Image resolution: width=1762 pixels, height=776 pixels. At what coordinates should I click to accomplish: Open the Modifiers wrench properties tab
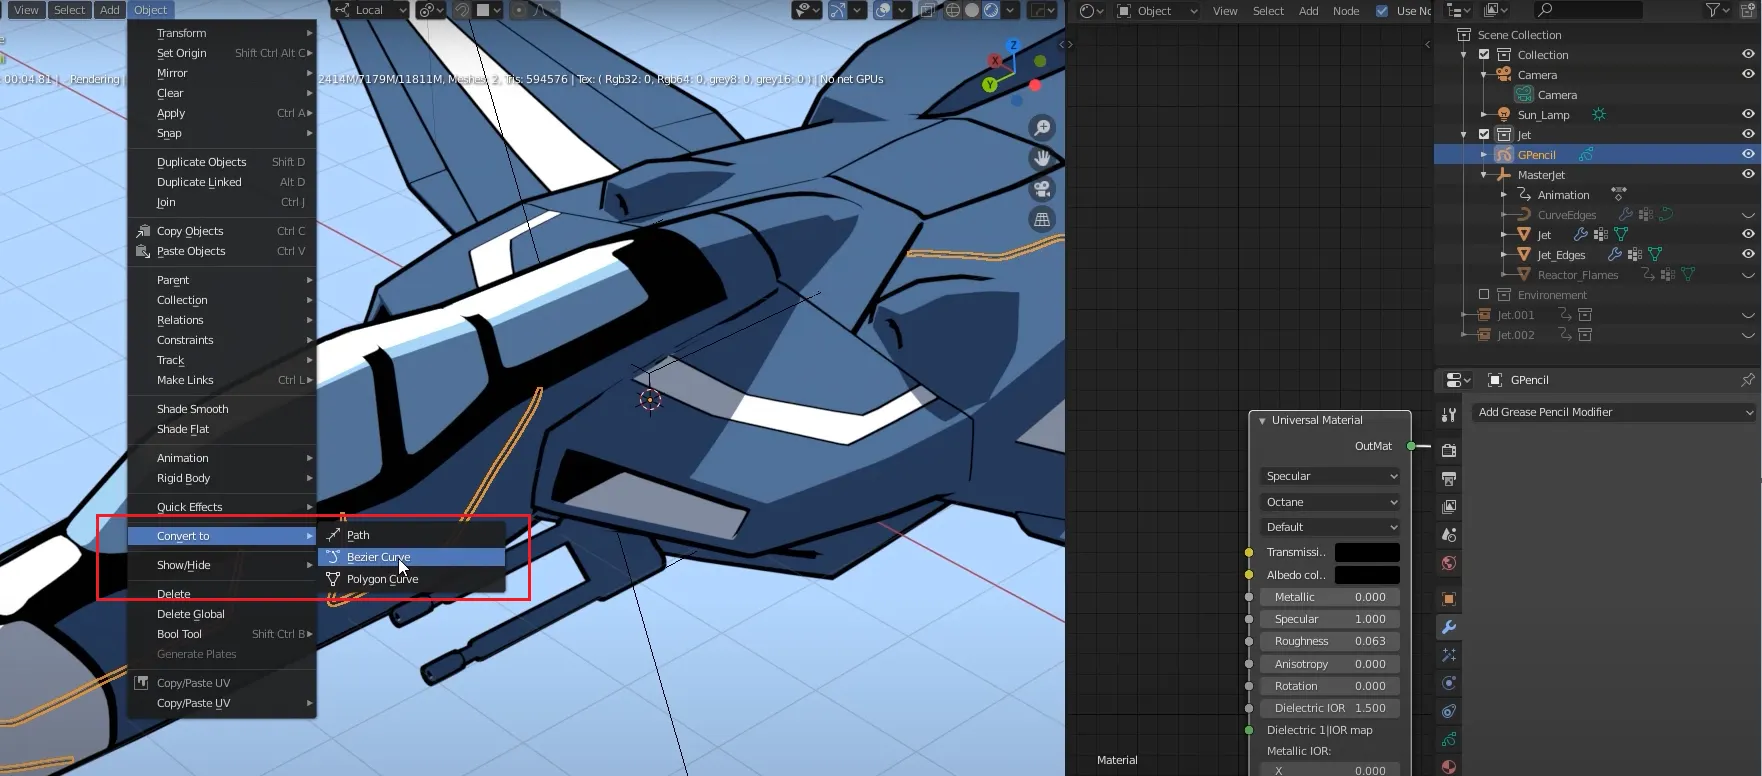pyautogui.click(x=1448, y=627)
